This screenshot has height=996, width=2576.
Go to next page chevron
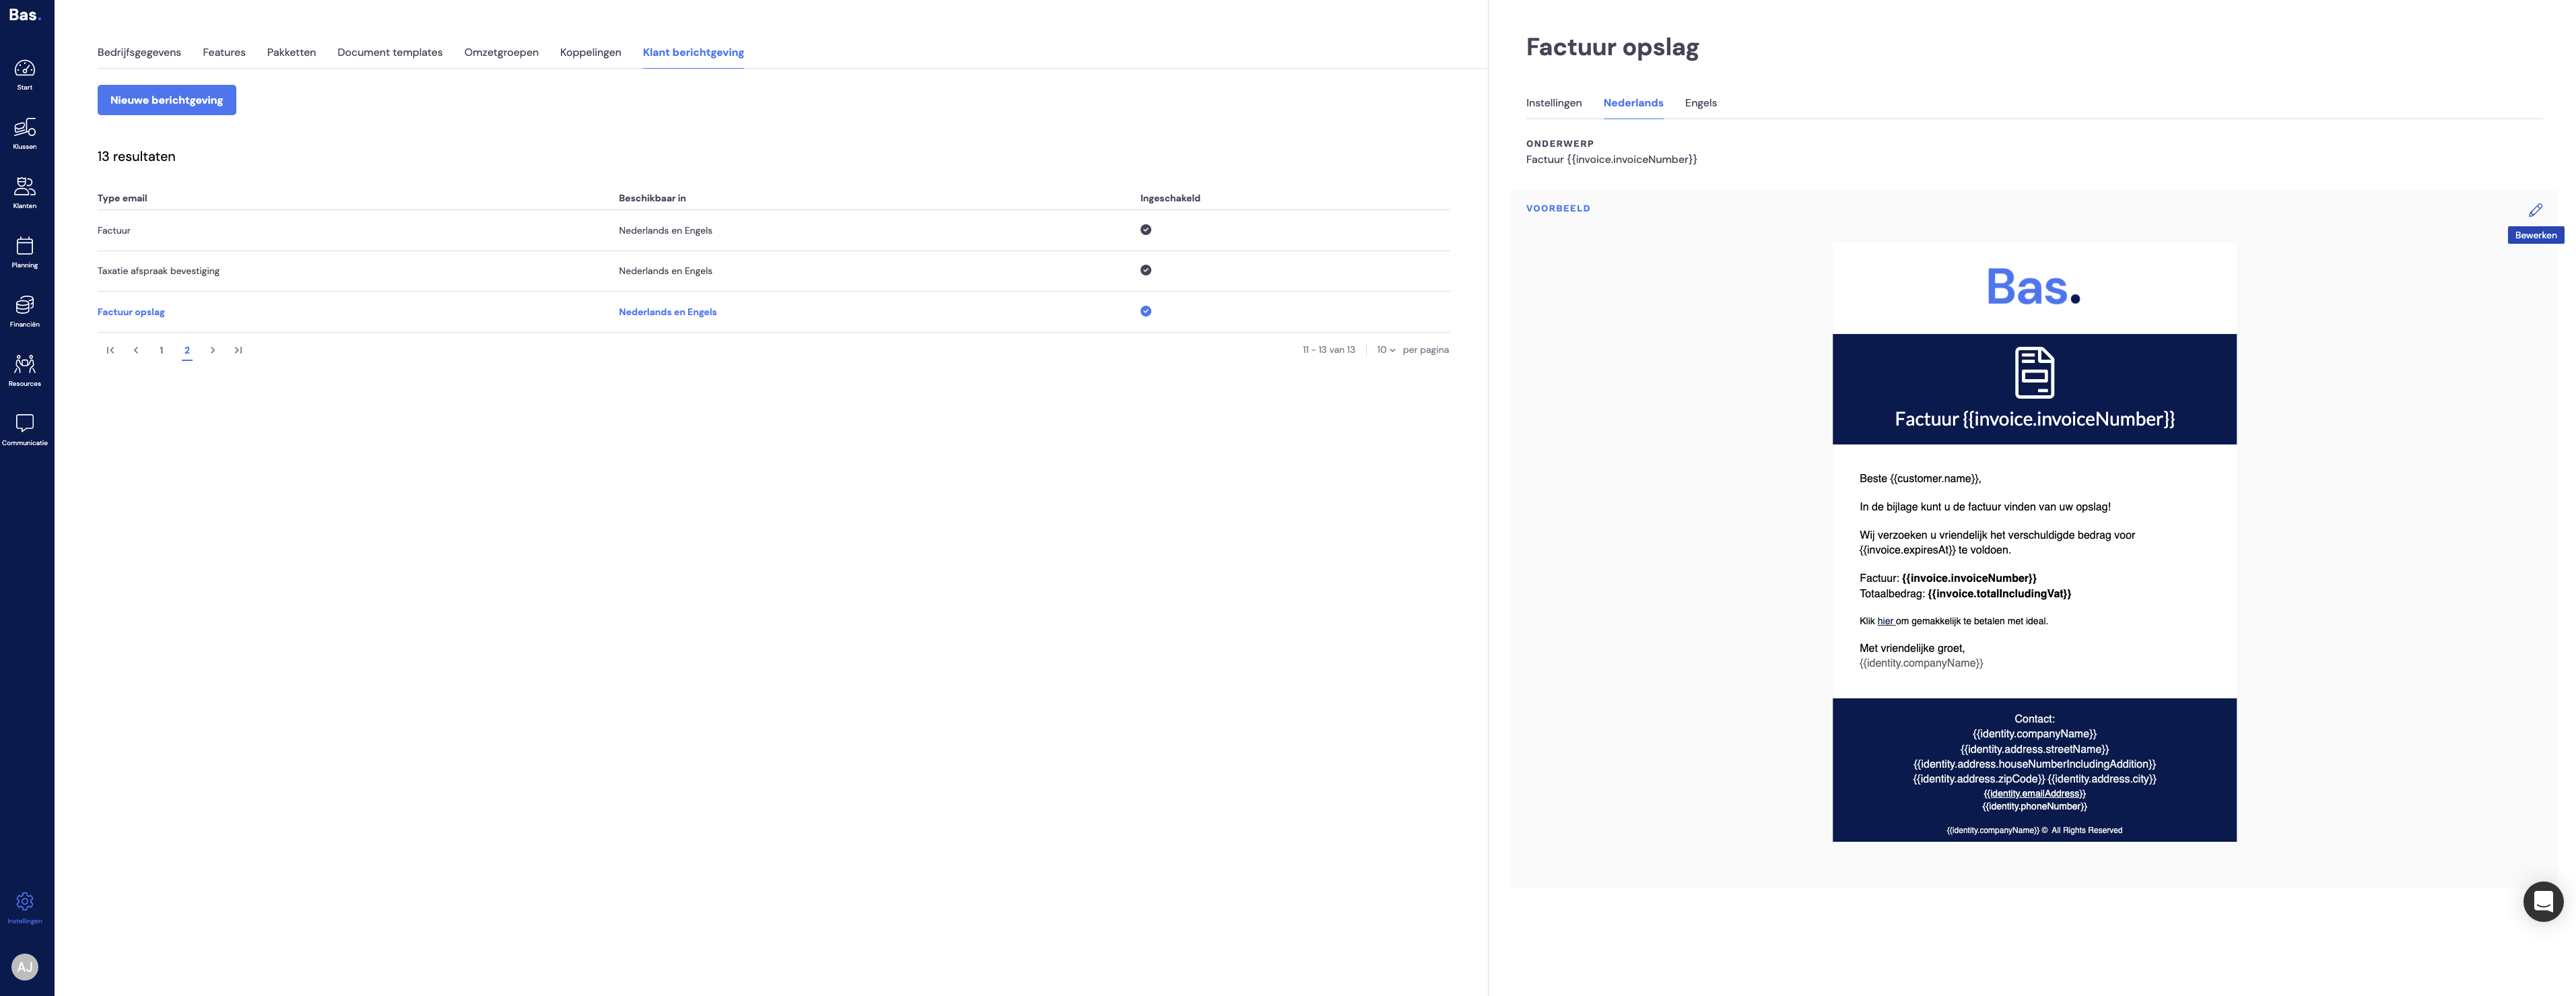(213, 350)
